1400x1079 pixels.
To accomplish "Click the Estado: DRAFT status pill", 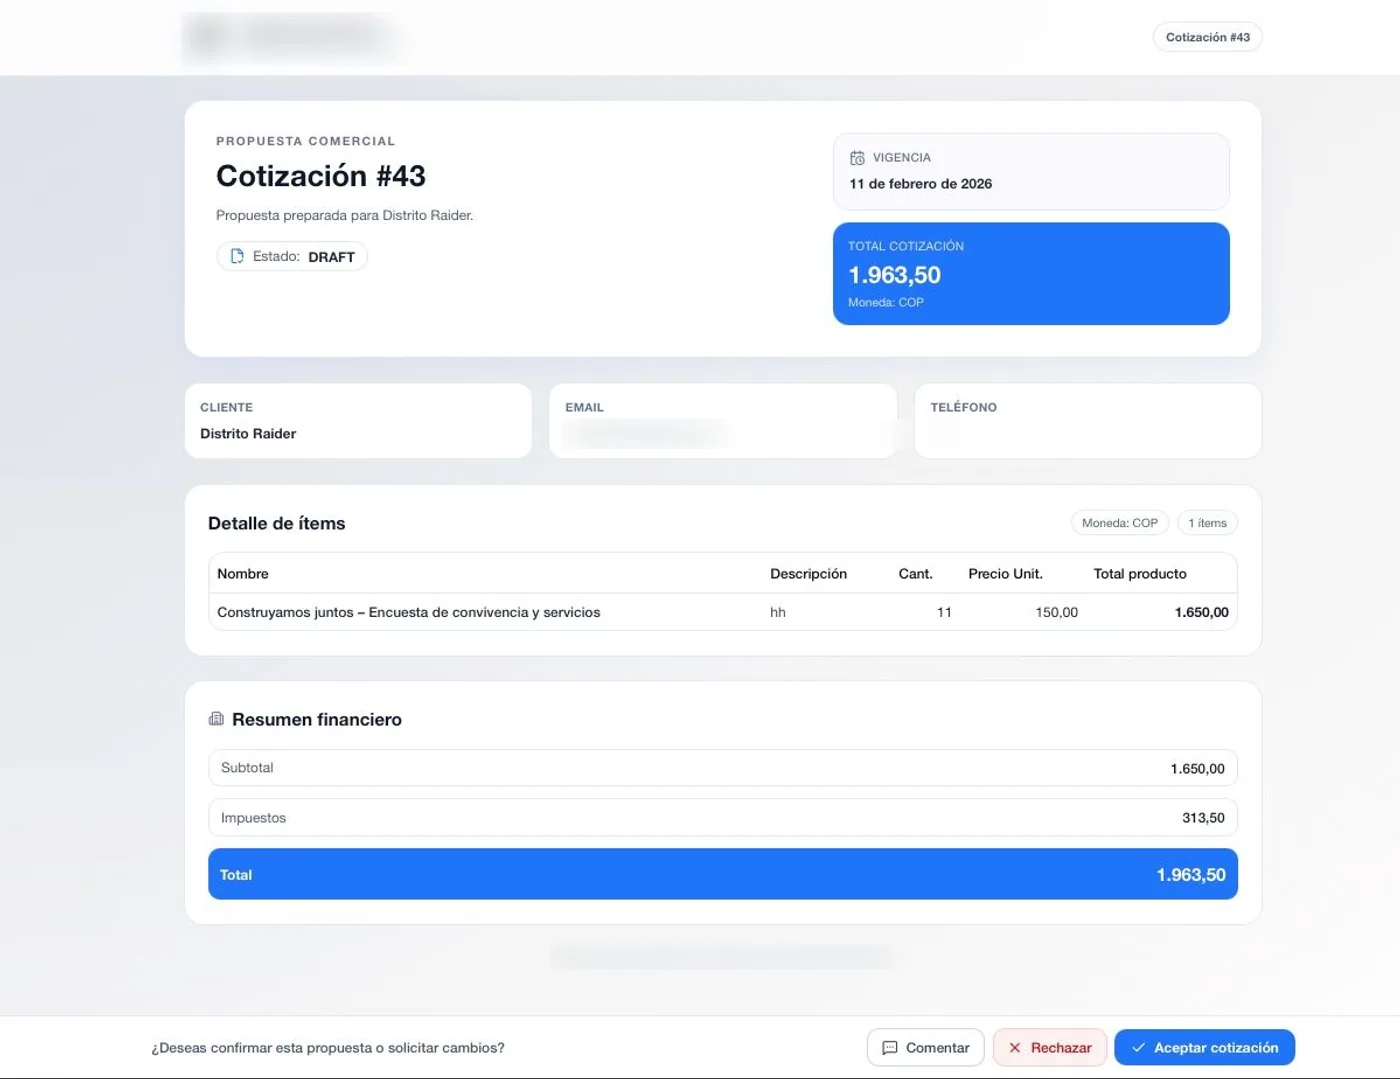I will (x=292, y=257).
